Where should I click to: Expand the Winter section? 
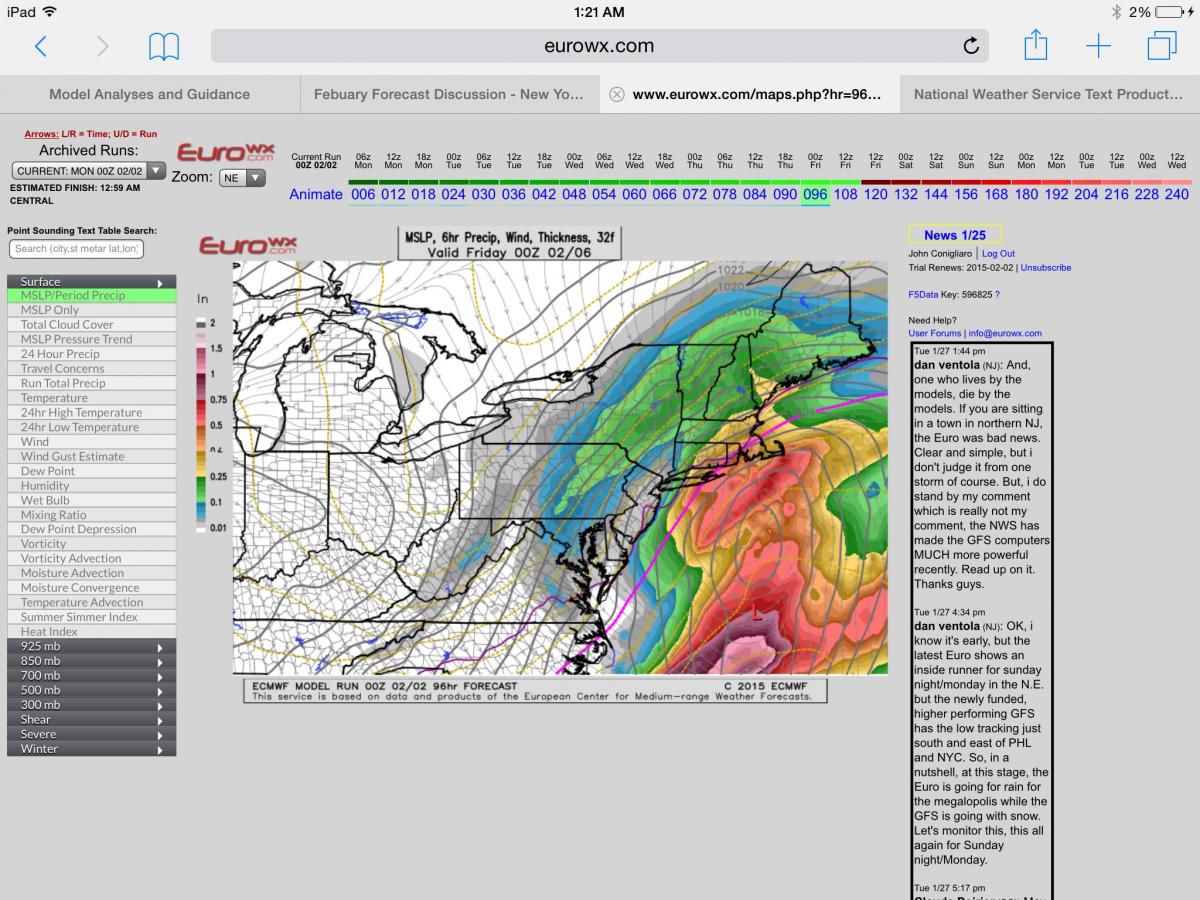(x=91, y=749)
